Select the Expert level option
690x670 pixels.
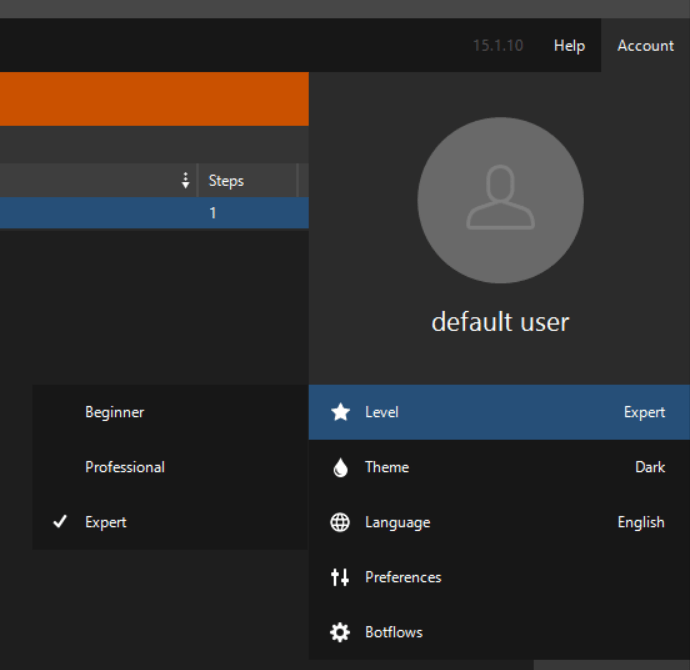(106, 522)
